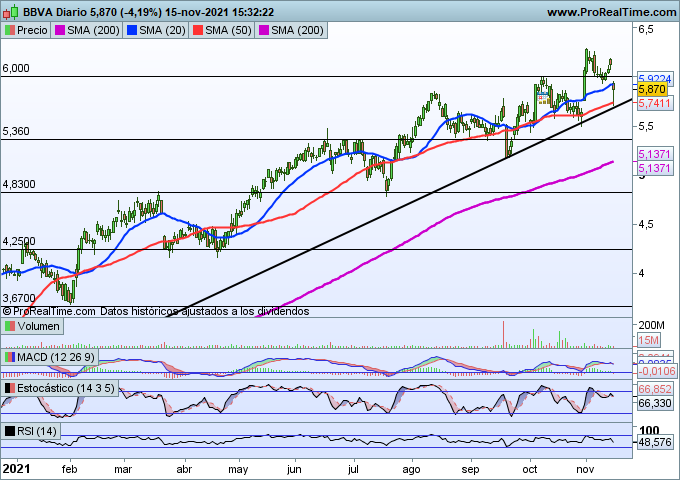Click the calendar event icon on the October candles
This screenshot has height=480, width=680.
543,98
